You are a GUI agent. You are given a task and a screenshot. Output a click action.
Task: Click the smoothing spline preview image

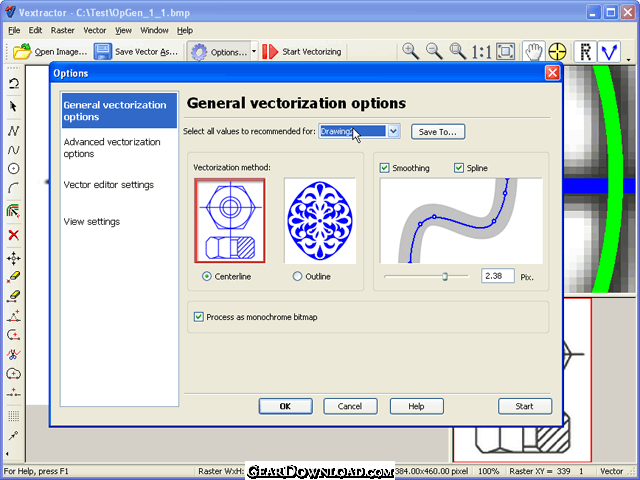(461, 220)
